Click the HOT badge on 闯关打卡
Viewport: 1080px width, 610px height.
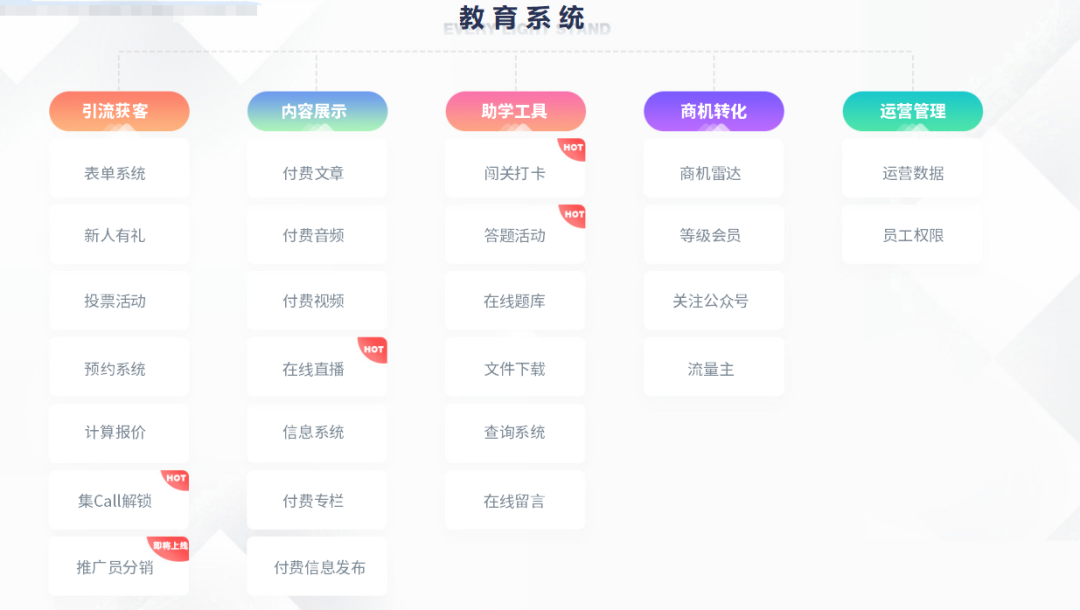tap(572, 148)
